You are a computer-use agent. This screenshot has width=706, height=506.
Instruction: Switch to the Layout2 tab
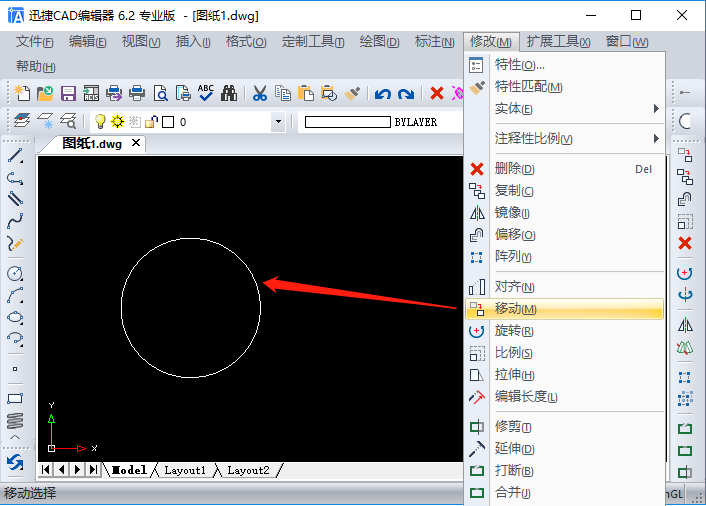coord(248,470)
